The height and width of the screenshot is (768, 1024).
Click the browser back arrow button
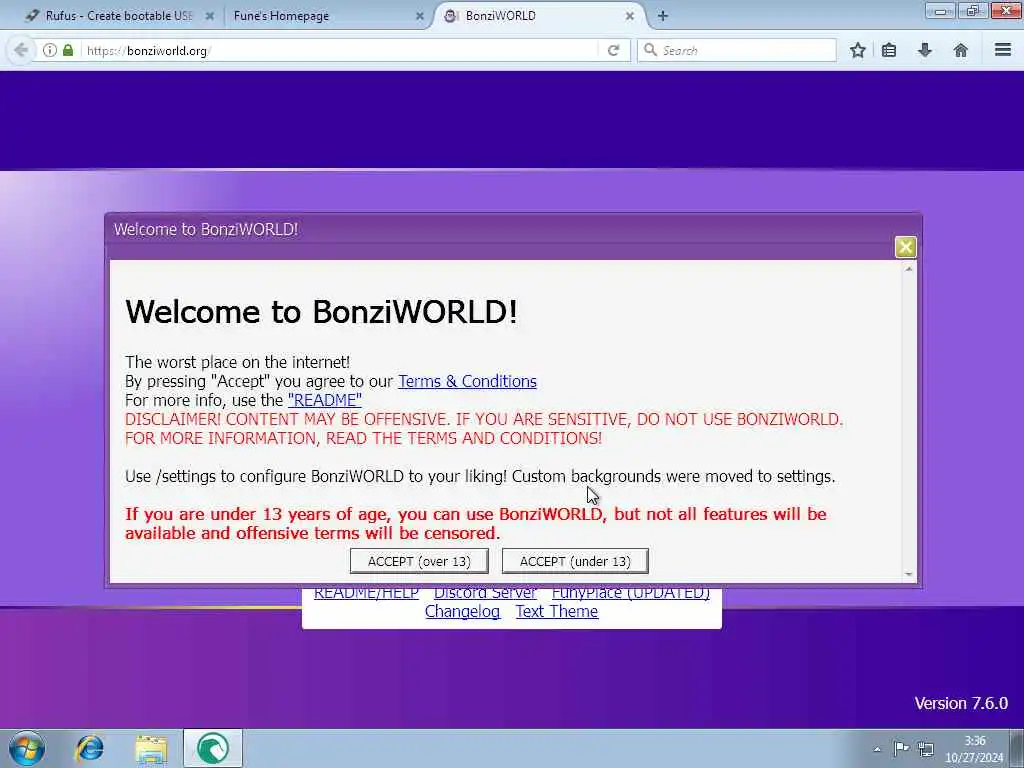pos(20,50)
